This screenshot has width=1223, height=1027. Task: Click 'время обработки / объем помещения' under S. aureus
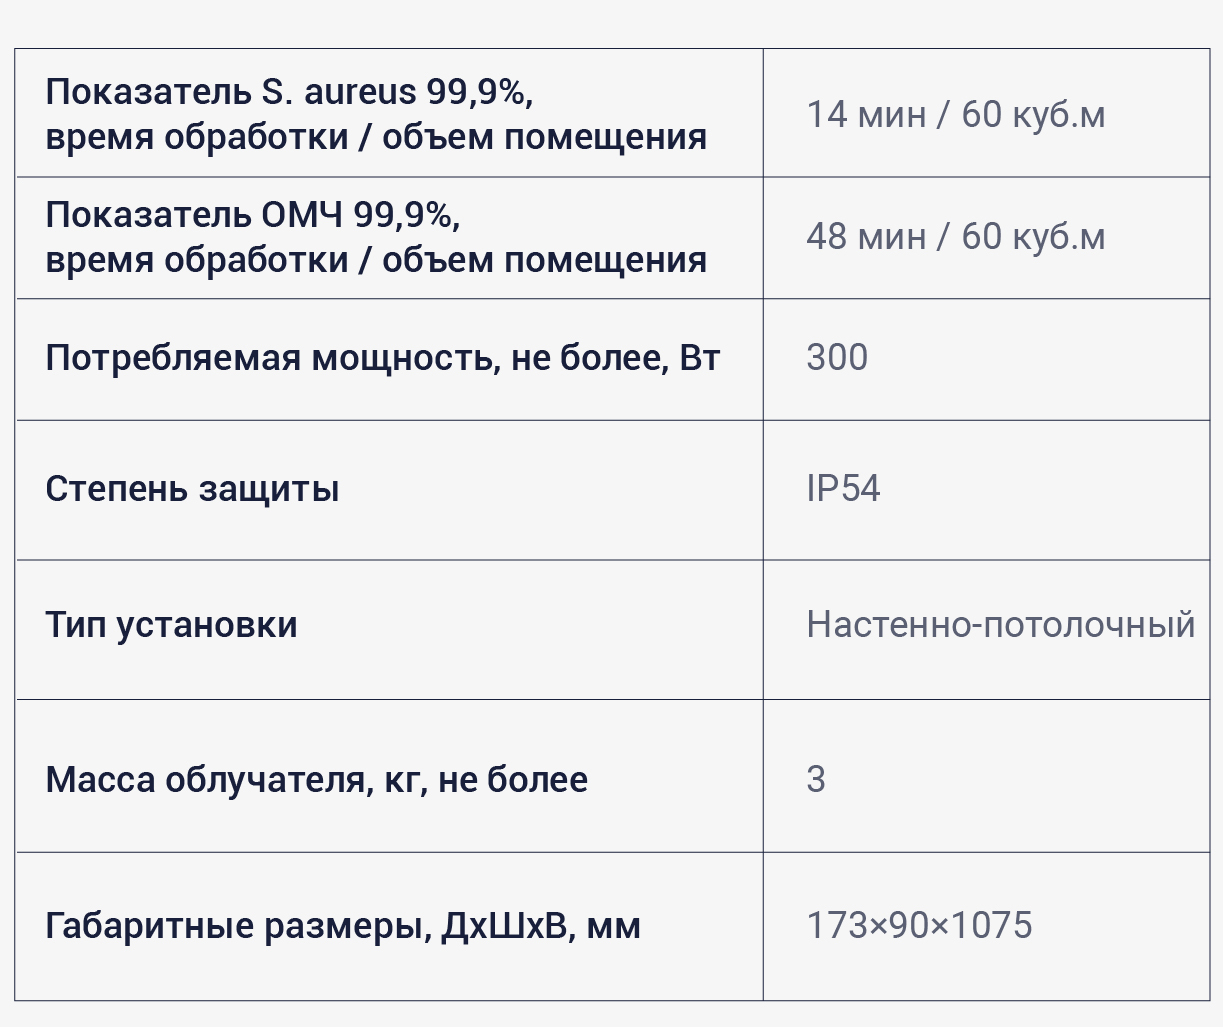[x=376, y=137]
